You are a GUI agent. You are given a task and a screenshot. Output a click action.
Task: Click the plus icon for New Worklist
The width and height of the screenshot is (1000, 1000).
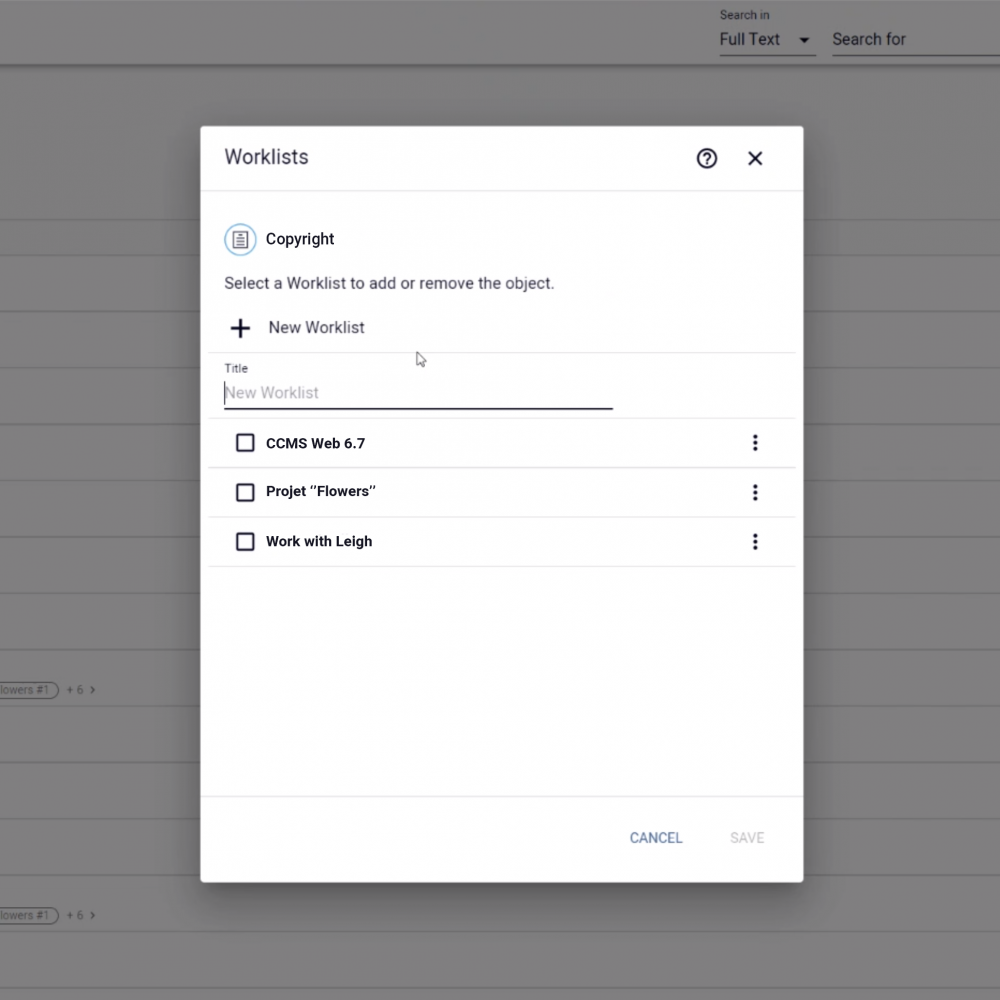[240, 328]
